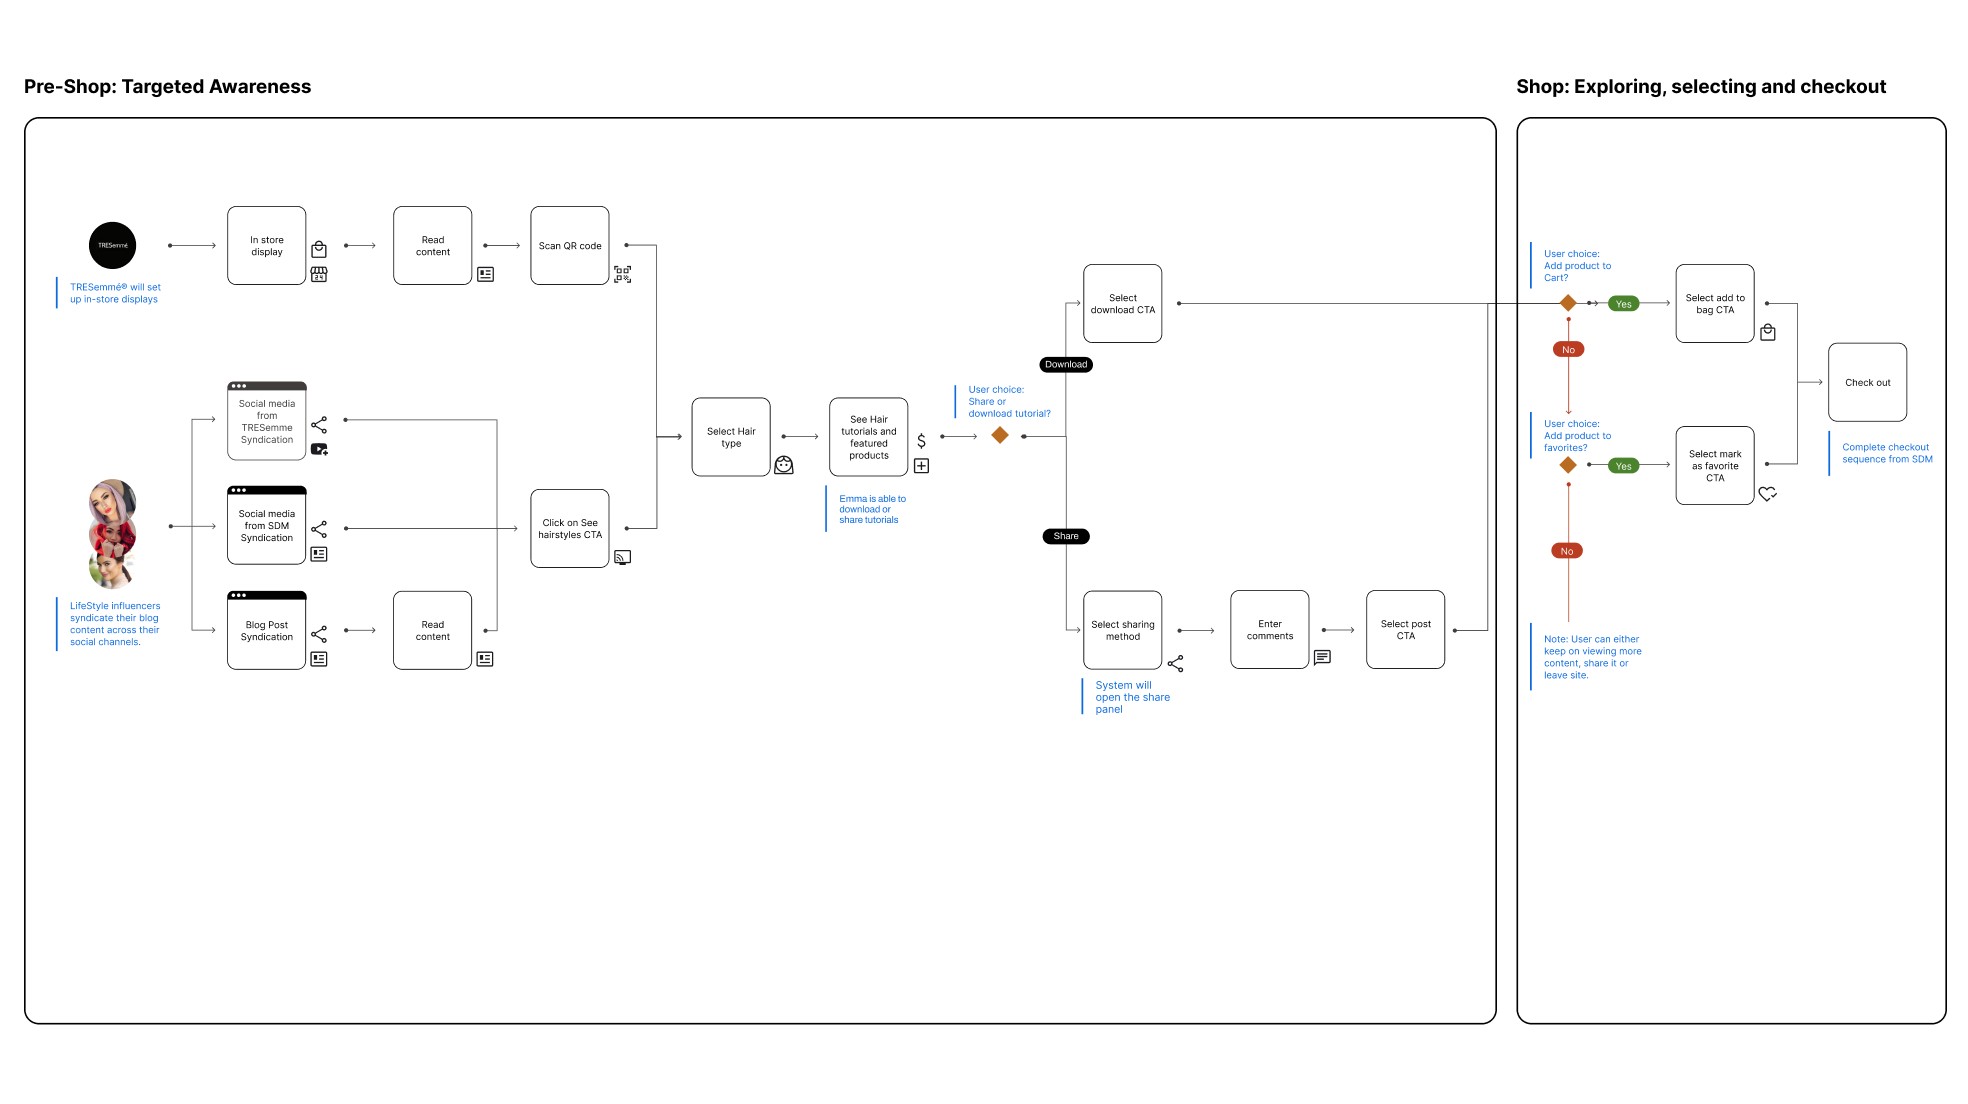This screenshot has width=1968, height=1104.
Task: Click the No pill below the favorites decision
Action: click(x=1567, y=551)
